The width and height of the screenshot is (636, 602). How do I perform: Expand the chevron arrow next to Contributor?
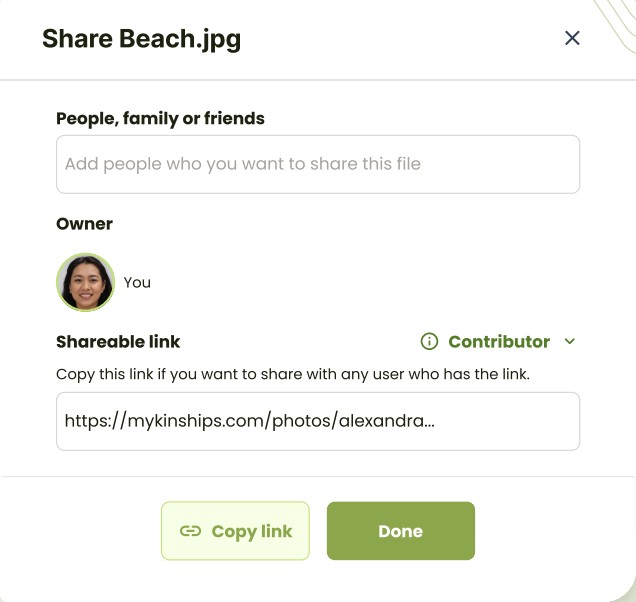point(570,342)
